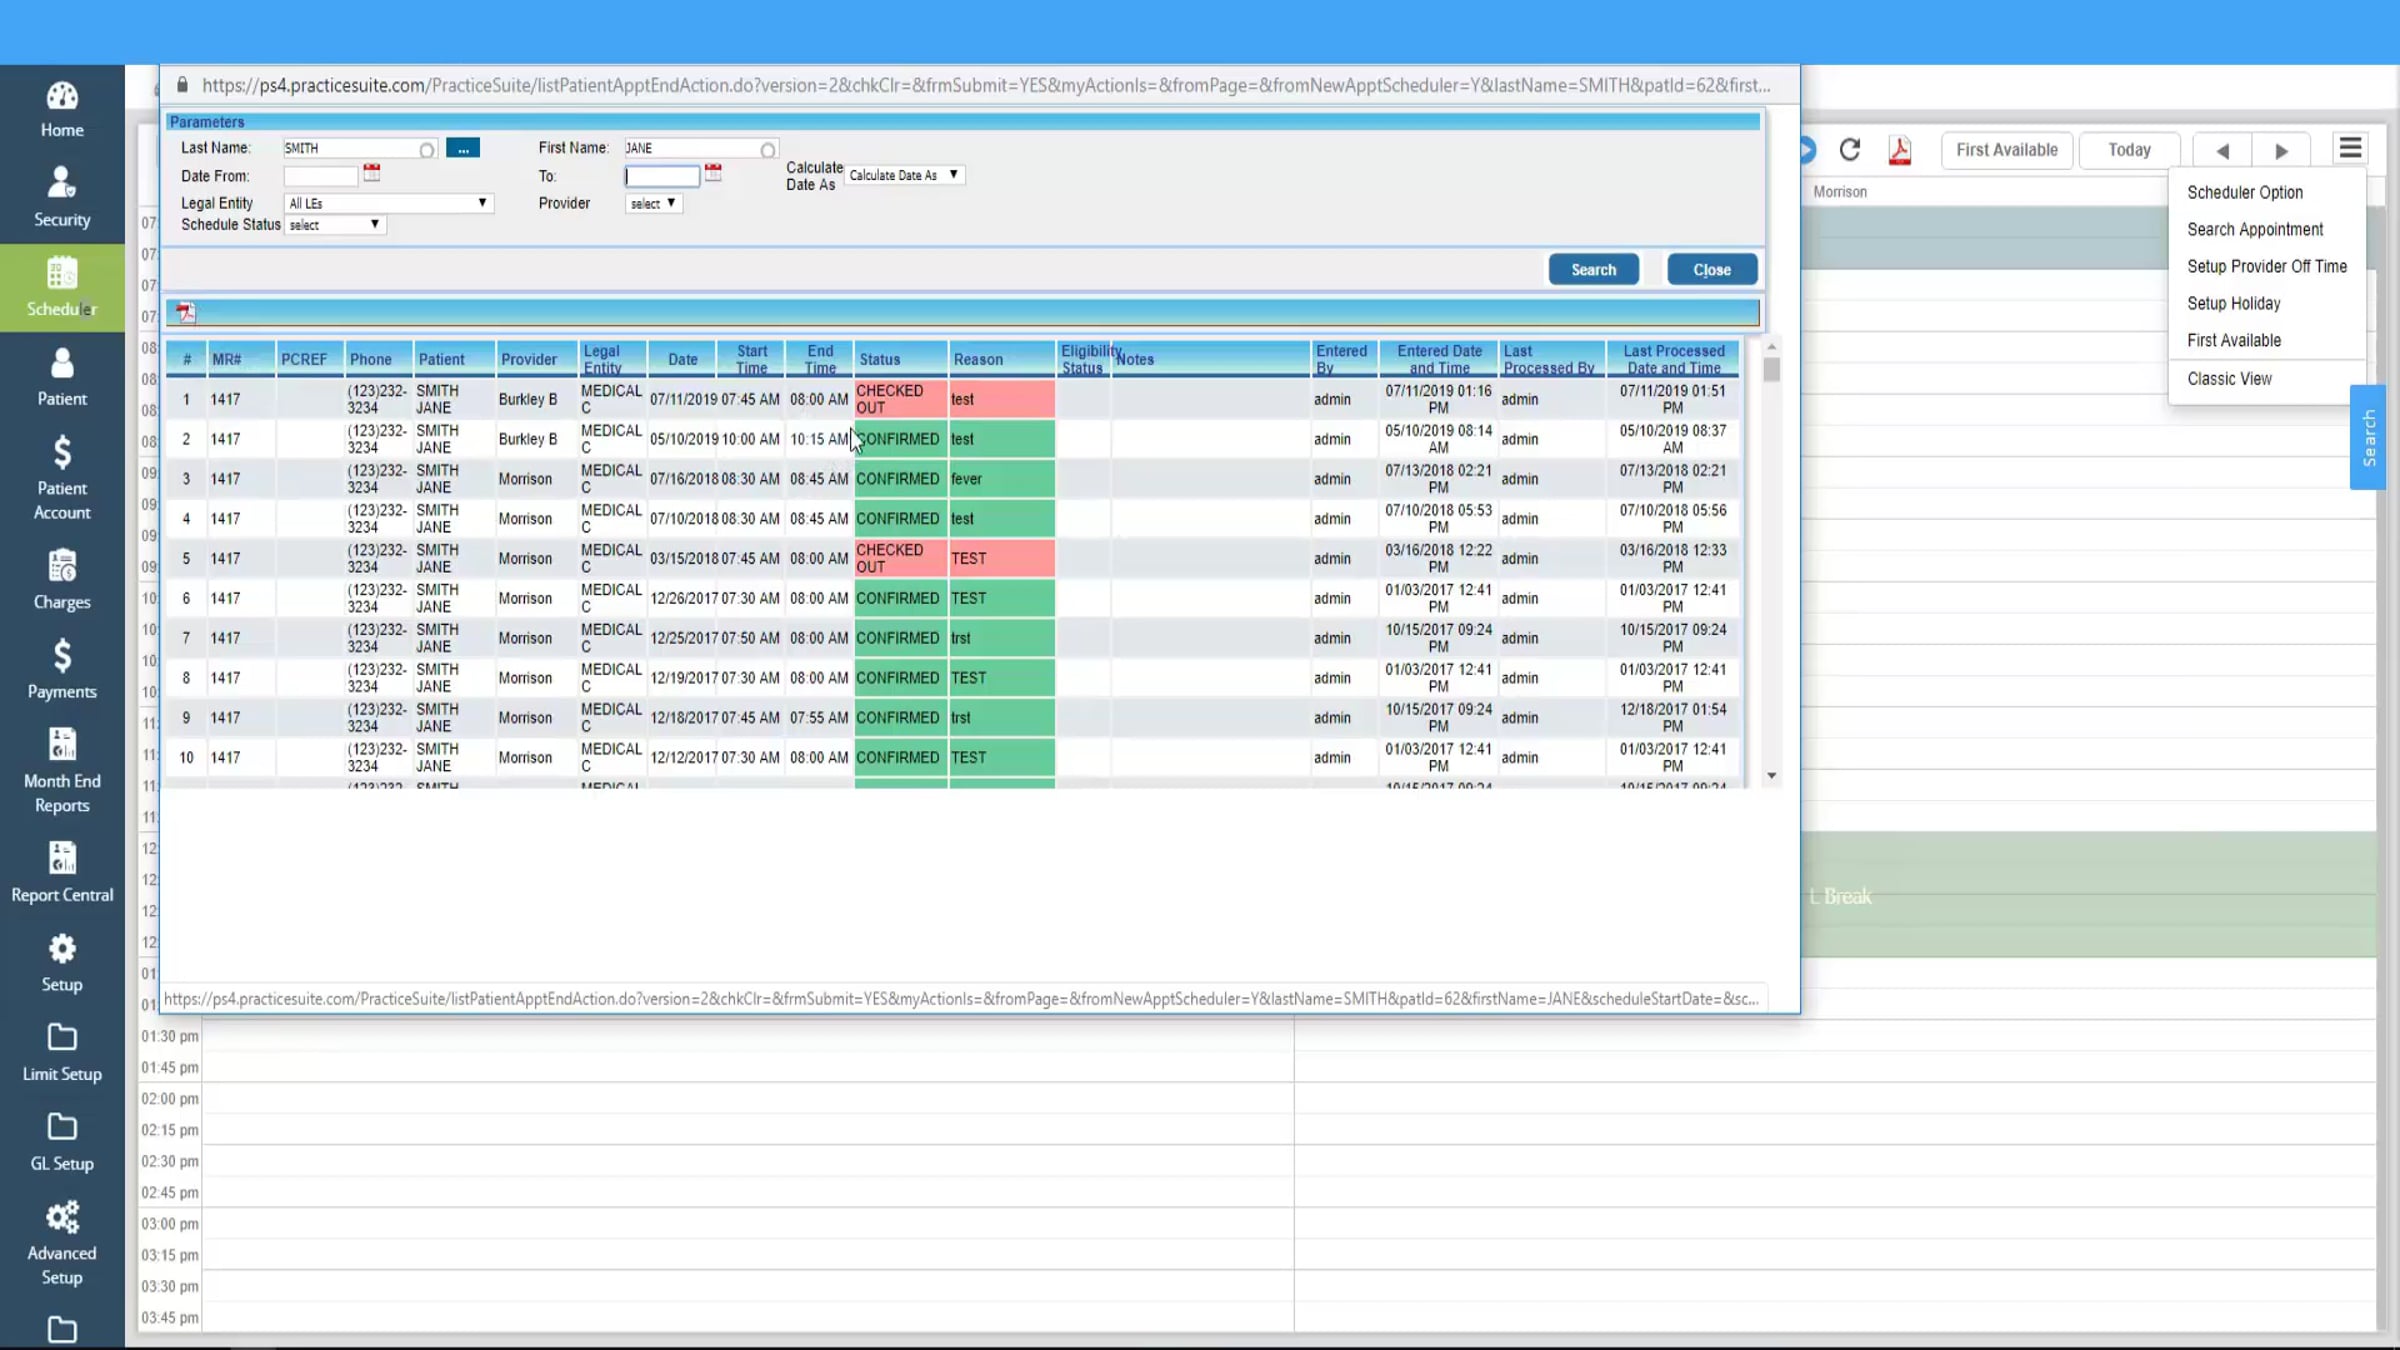The width and height of the screenshot is (2400, 1350).
Task: Click the refresh icon in scheduler toolbar
Action: pyautogui.click(x=1850, y=150)
